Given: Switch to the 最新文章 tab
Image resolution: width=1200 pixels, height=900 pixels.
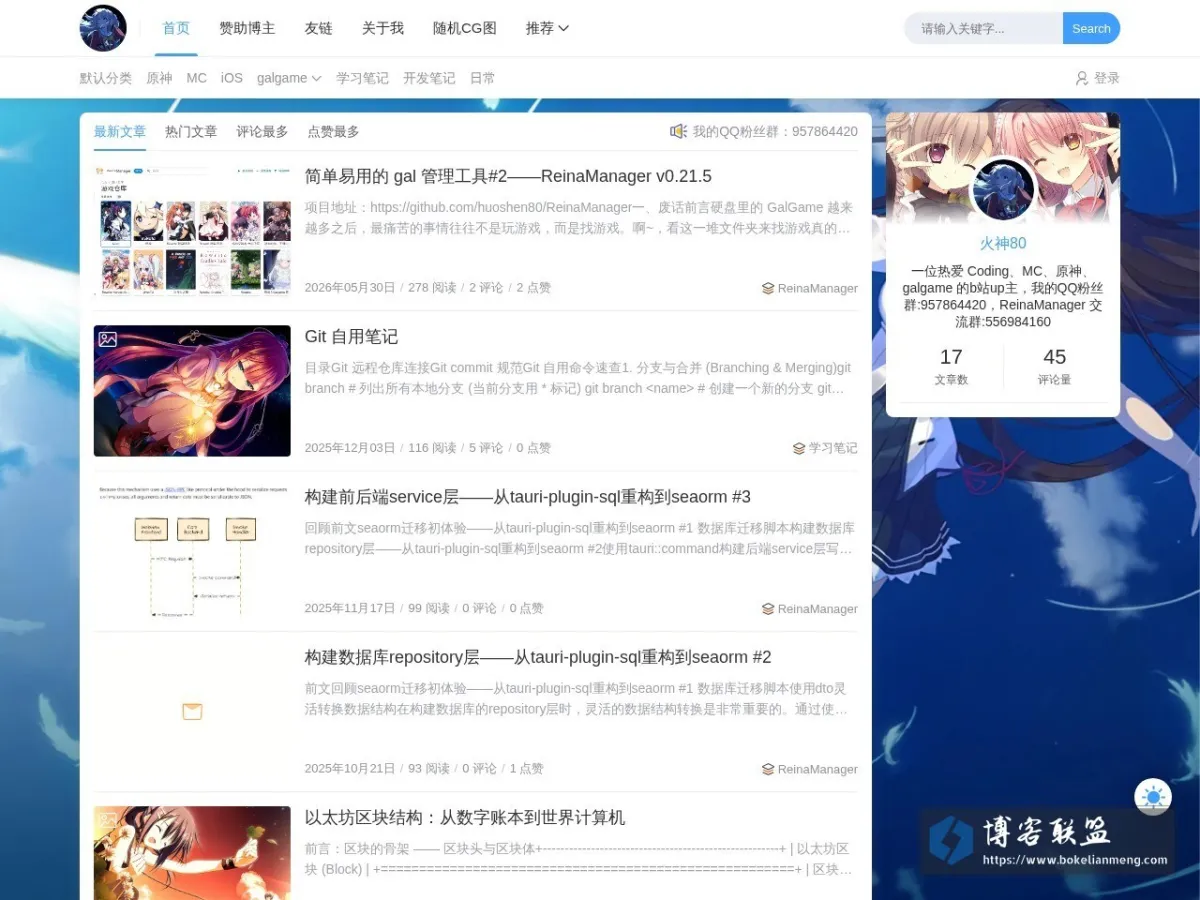Looking at the screenshot, I should point(120,131).
